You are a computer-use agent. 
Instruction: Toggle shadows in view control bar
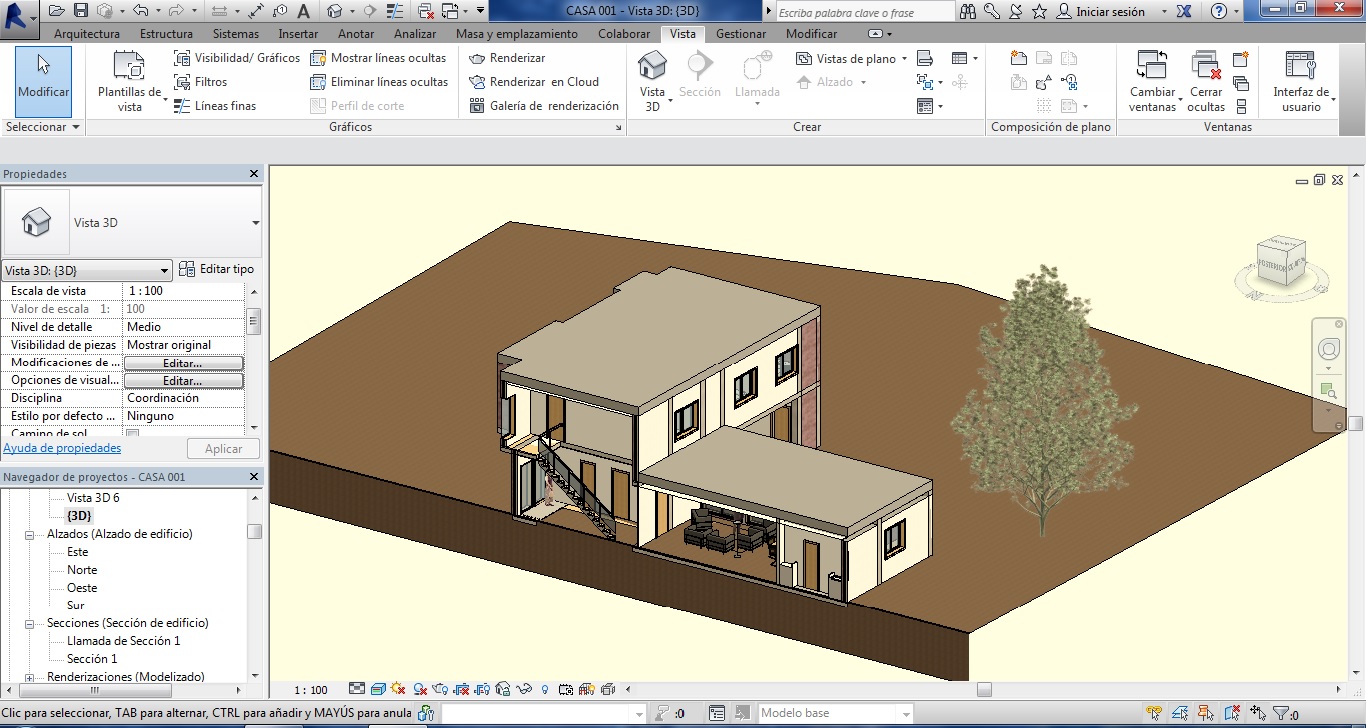(420, 690)
